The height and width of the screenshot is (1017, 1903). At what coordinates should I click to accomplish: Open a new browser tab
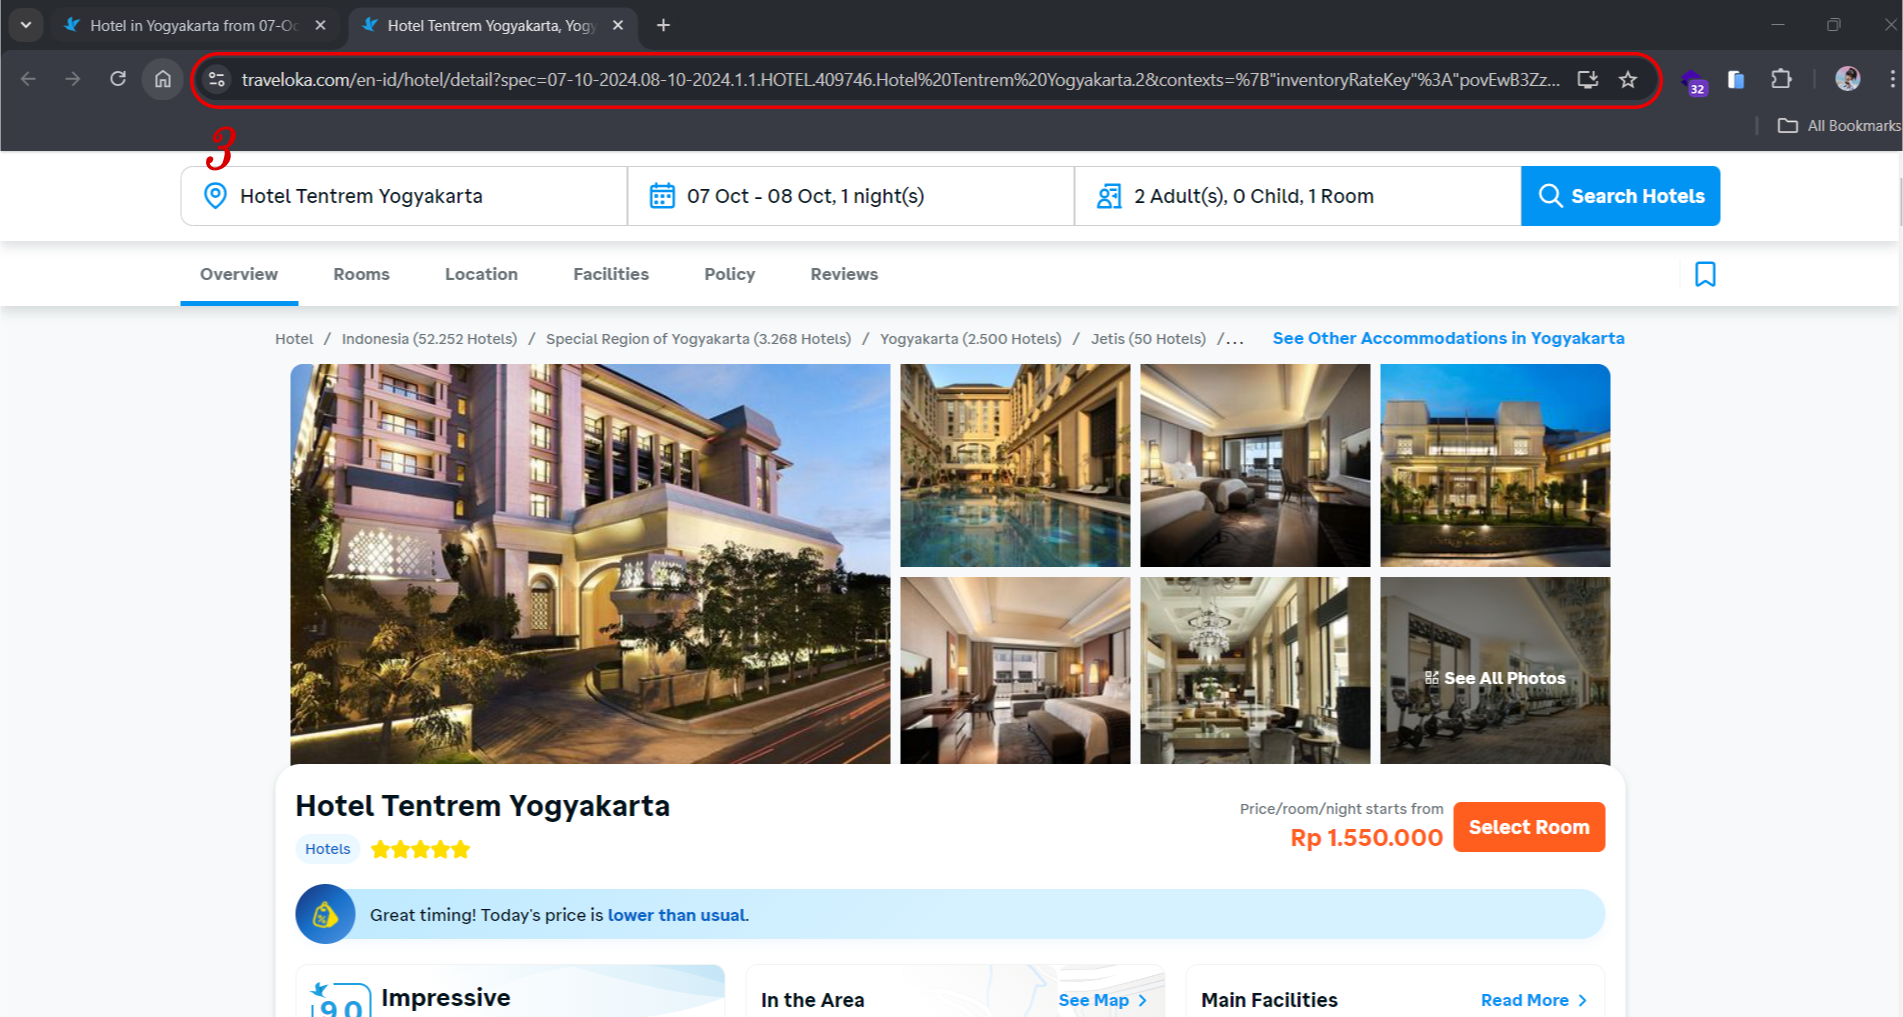pos(663,25)
